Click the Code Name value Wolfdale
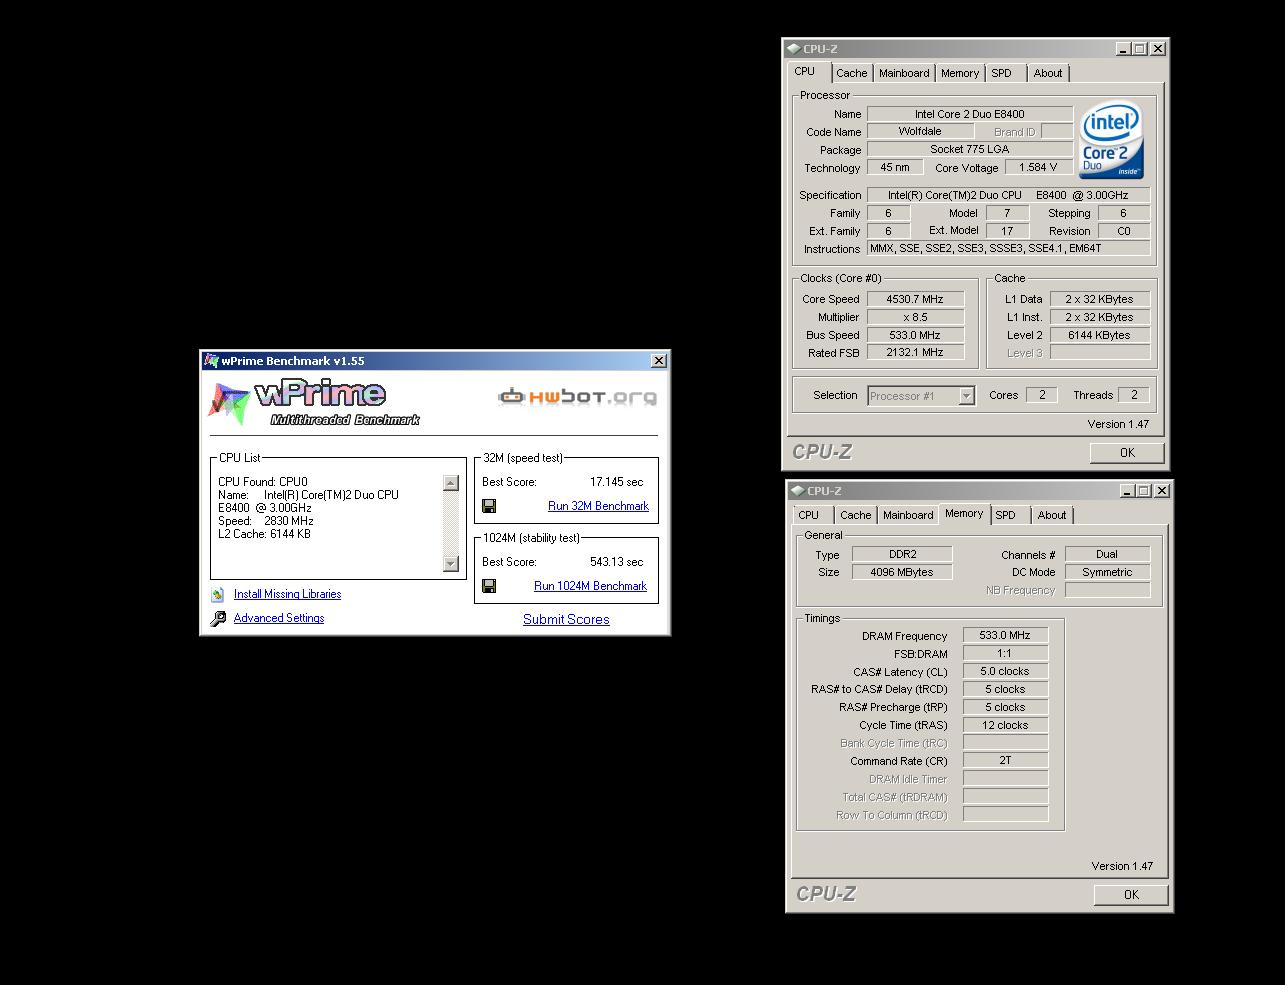This screenshot has width=1285, height=985. click(920, 131)
